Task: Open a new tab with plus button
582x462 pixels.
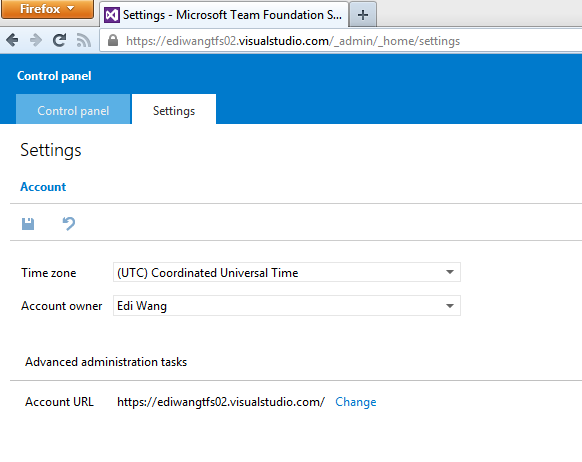Action: pos(363,15)
